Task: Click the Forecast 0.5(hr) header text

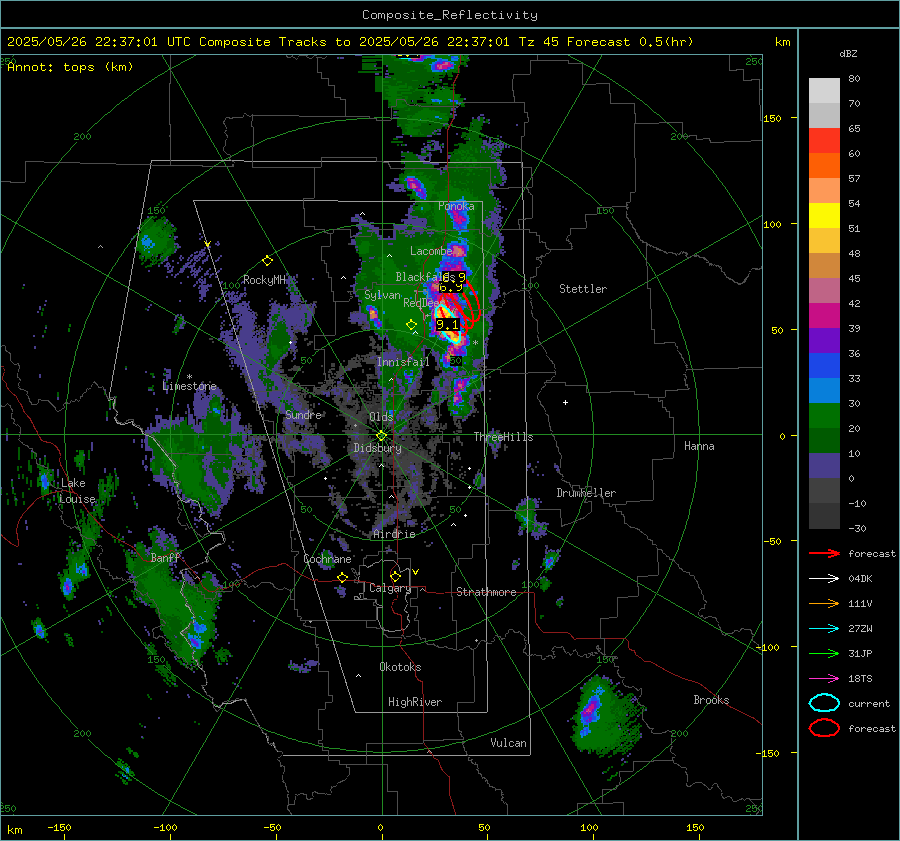Action: (x=630, y=42)
